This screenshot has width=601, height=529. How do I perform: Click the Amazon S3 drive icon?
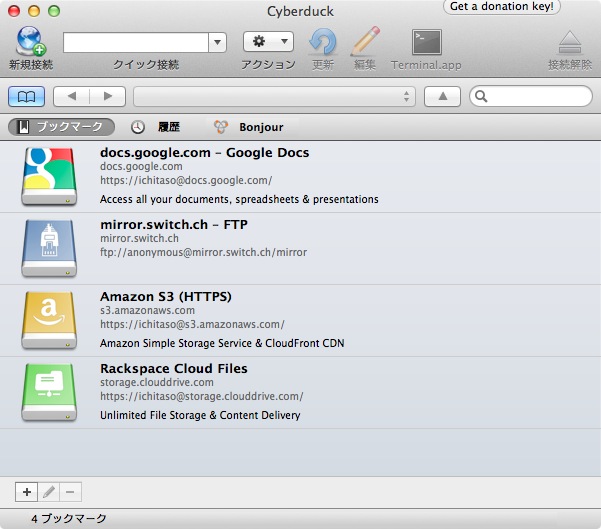(49, 320)
